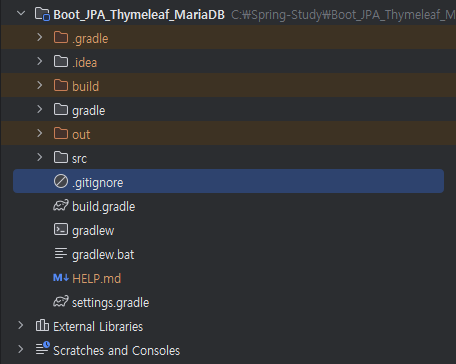This screenshot has height=364, width=456.
Task: Expand the .idea folder
Action: pos(39,61)
